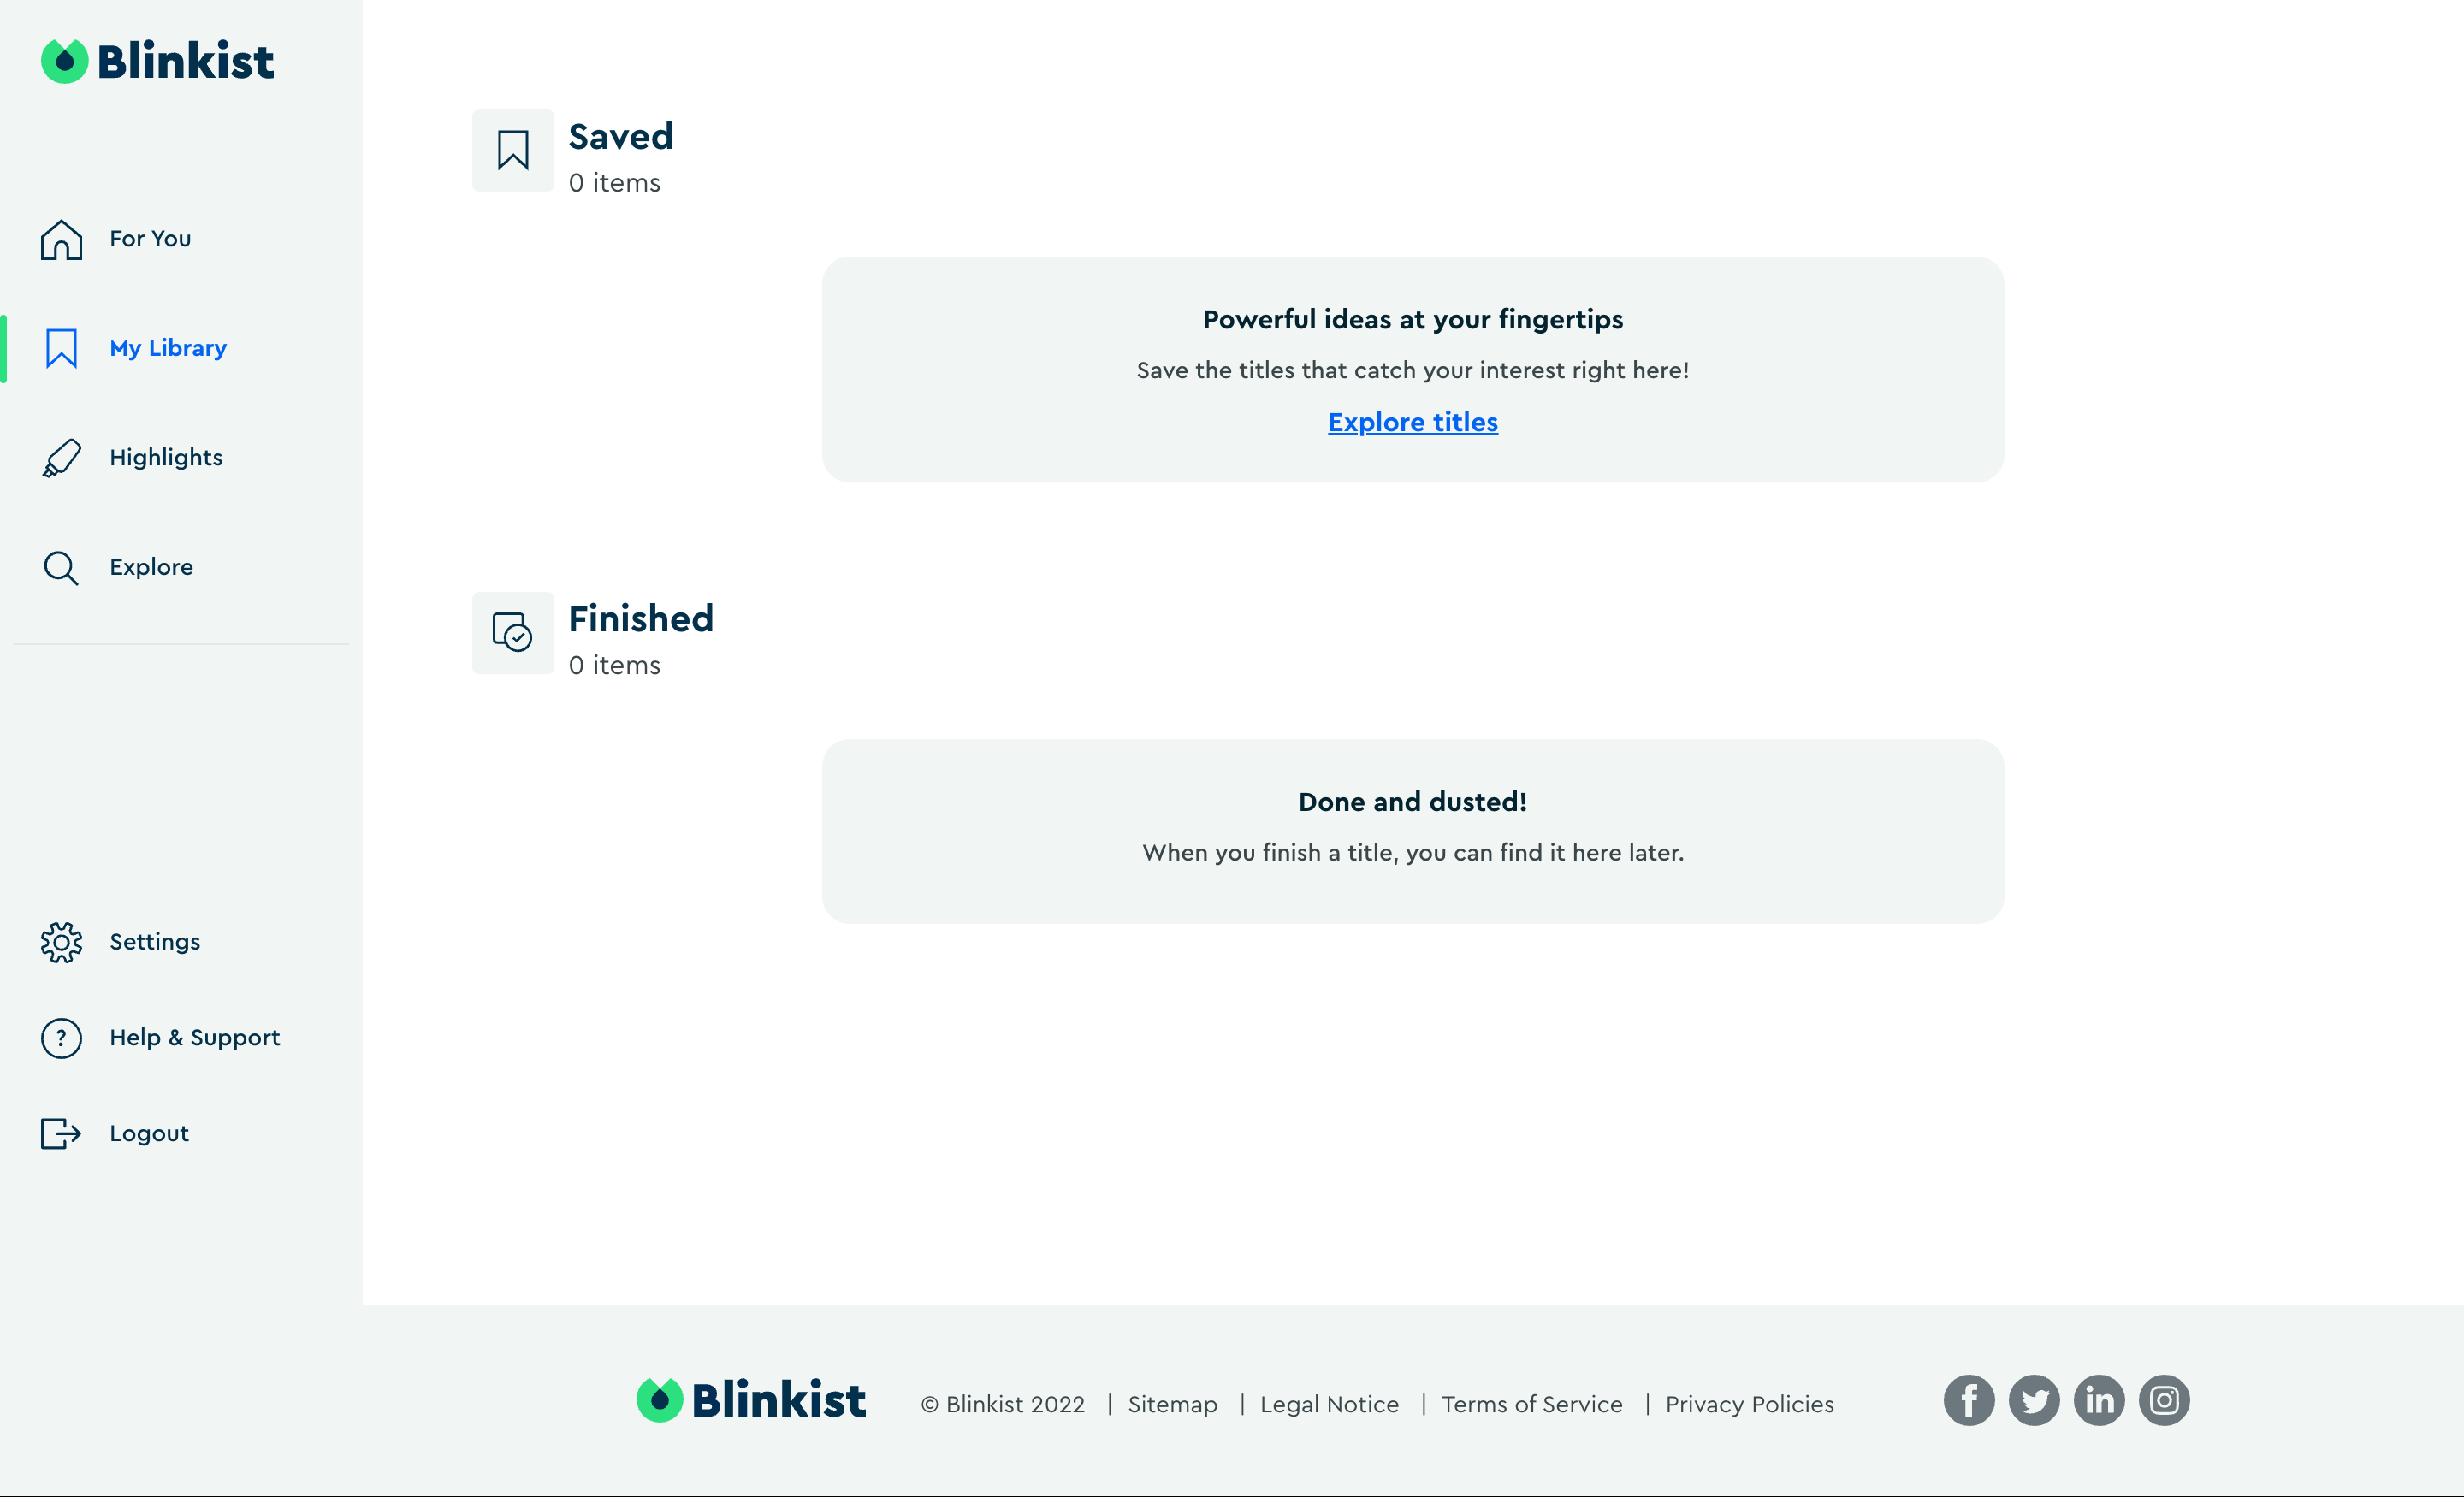Click the Saved section bookmark icon
The height and width of the screenshot is (1497, 2464).
tap(513, 150)
